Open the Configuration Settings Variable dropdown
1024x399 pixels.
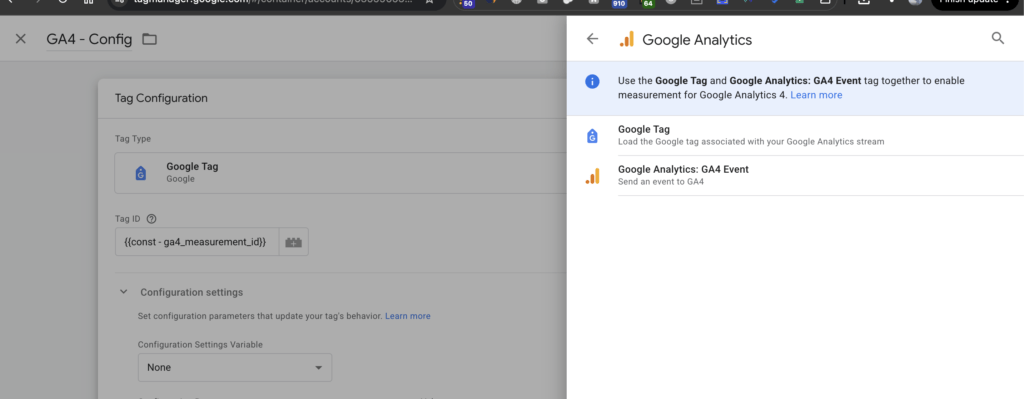click(x=235, y=368)
